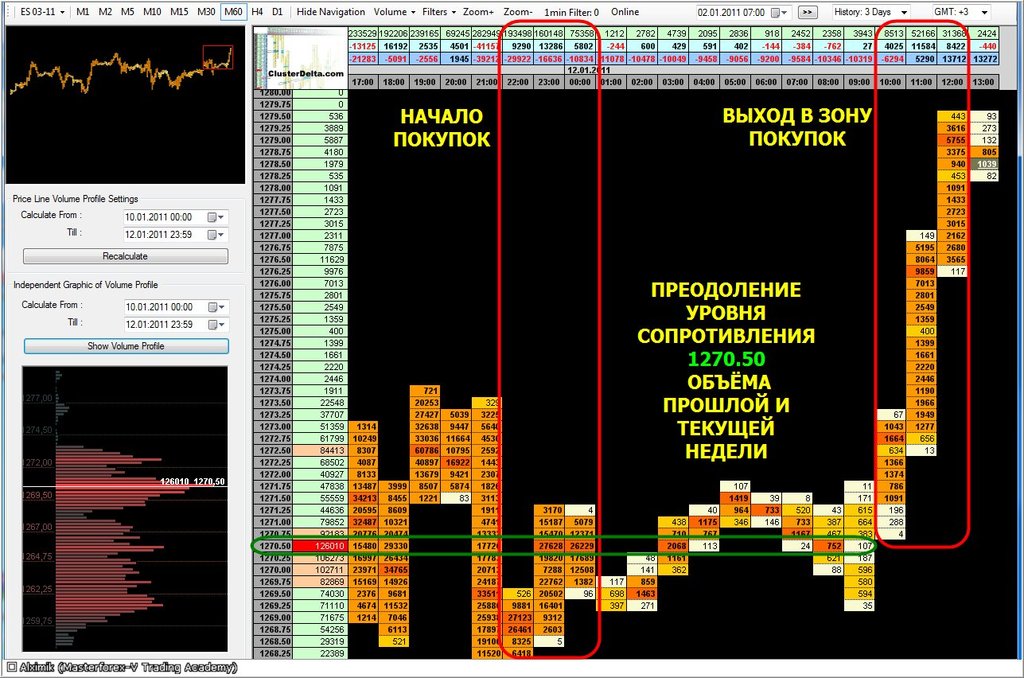The image size is (1024, 678).
Task: Click the Recalculate button
Action: [x=125, y=256]
